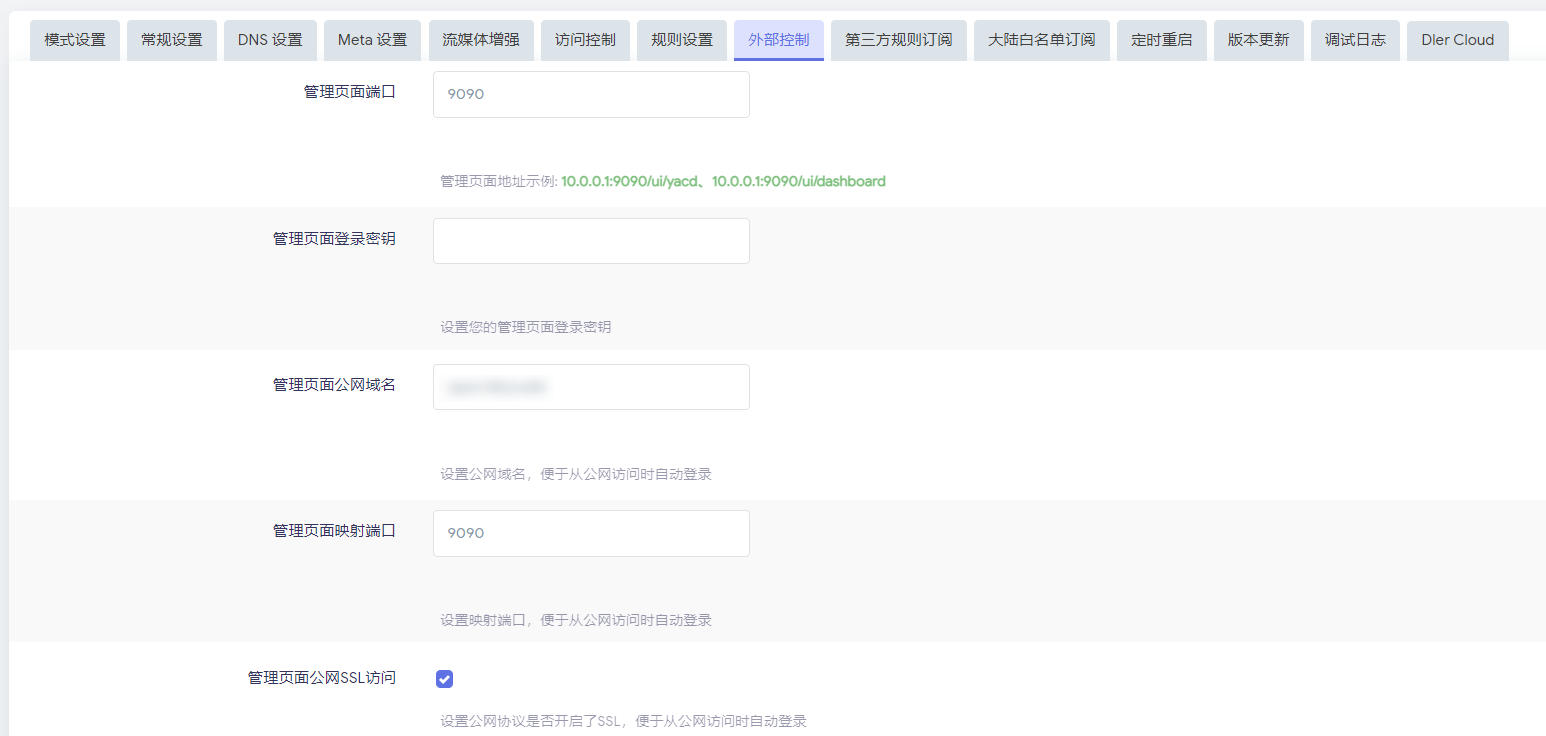This screenshot has width=1546, height=736.
Task: Open the 常规设置 tab
Action: pos(171,40)
